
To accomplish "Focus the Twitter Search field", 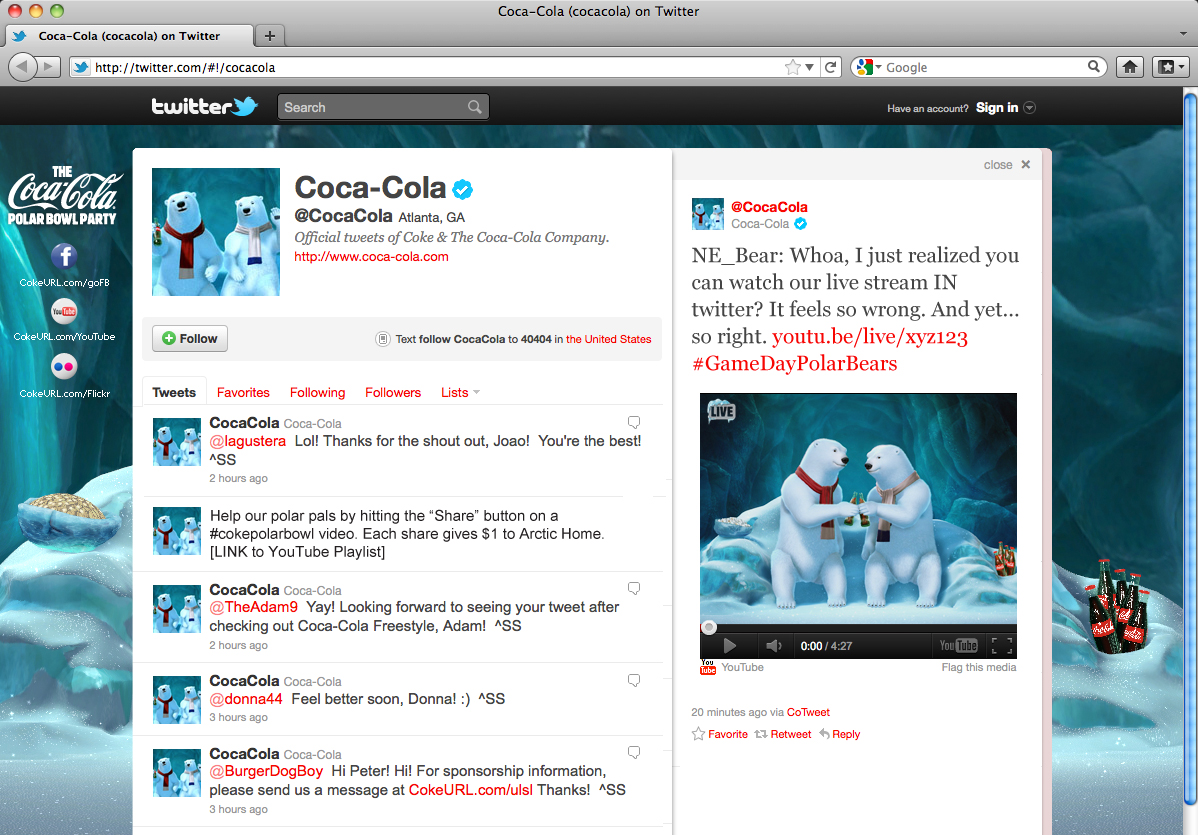I will [x=383, y=107].
